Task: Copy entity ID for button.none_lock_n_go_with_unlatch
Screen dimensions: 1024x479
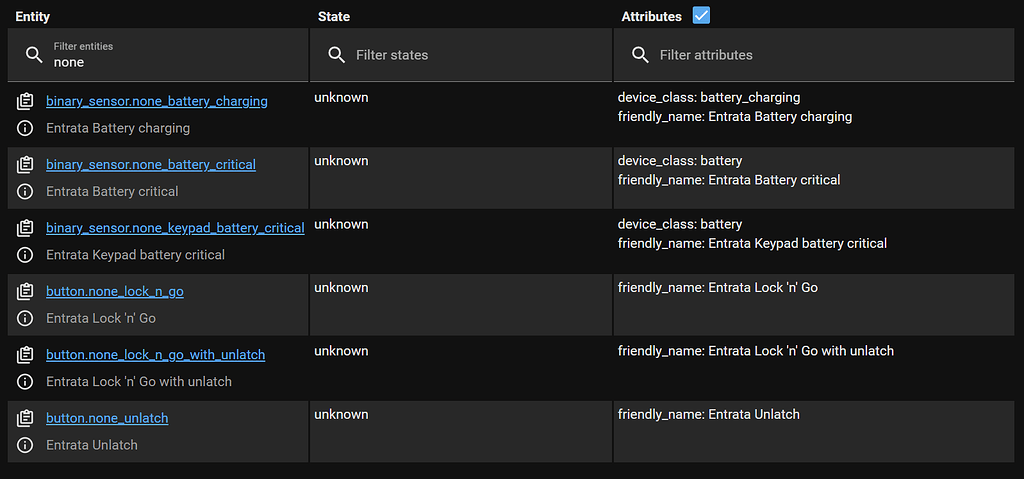Action: 26,355
